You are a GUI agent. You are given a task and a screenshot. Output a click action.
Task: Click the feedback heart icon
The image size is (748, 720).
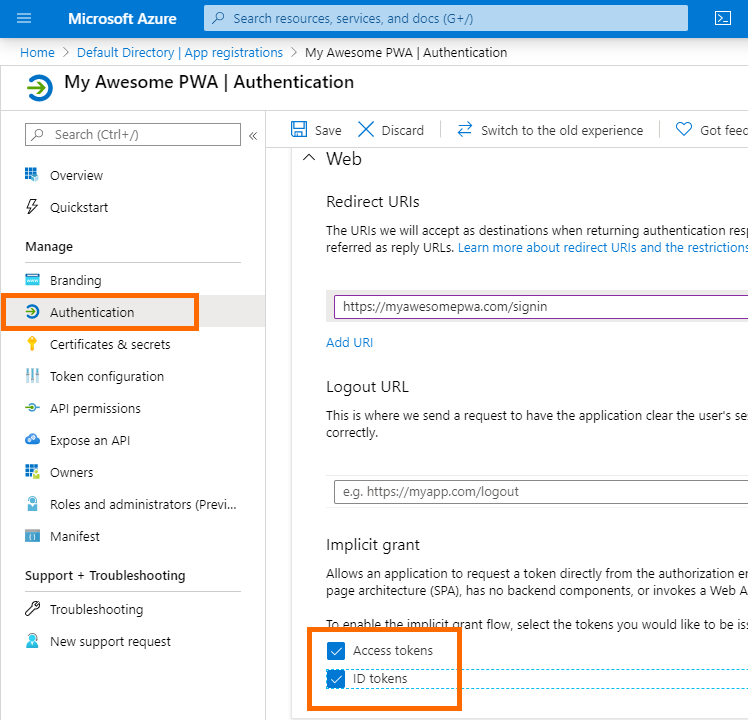pyautogui.click(x=684, y=129)
